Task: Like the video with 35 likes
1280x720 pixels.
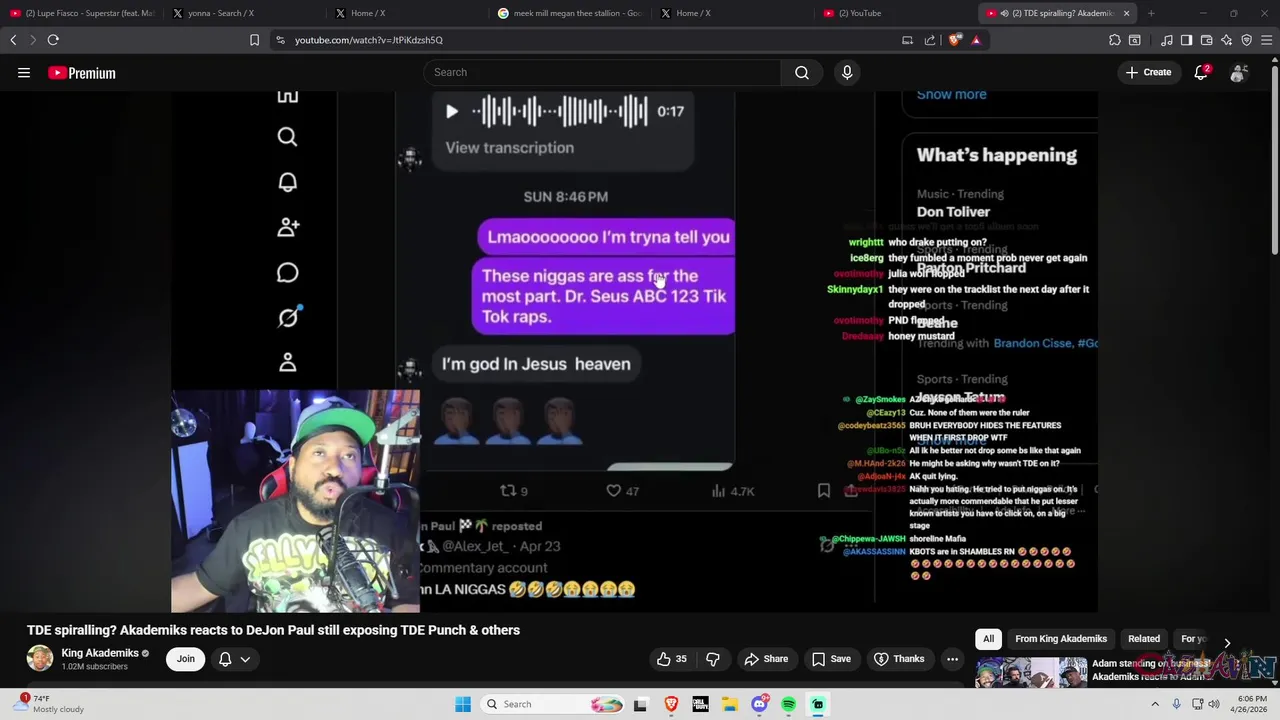Action: (672, 659)
